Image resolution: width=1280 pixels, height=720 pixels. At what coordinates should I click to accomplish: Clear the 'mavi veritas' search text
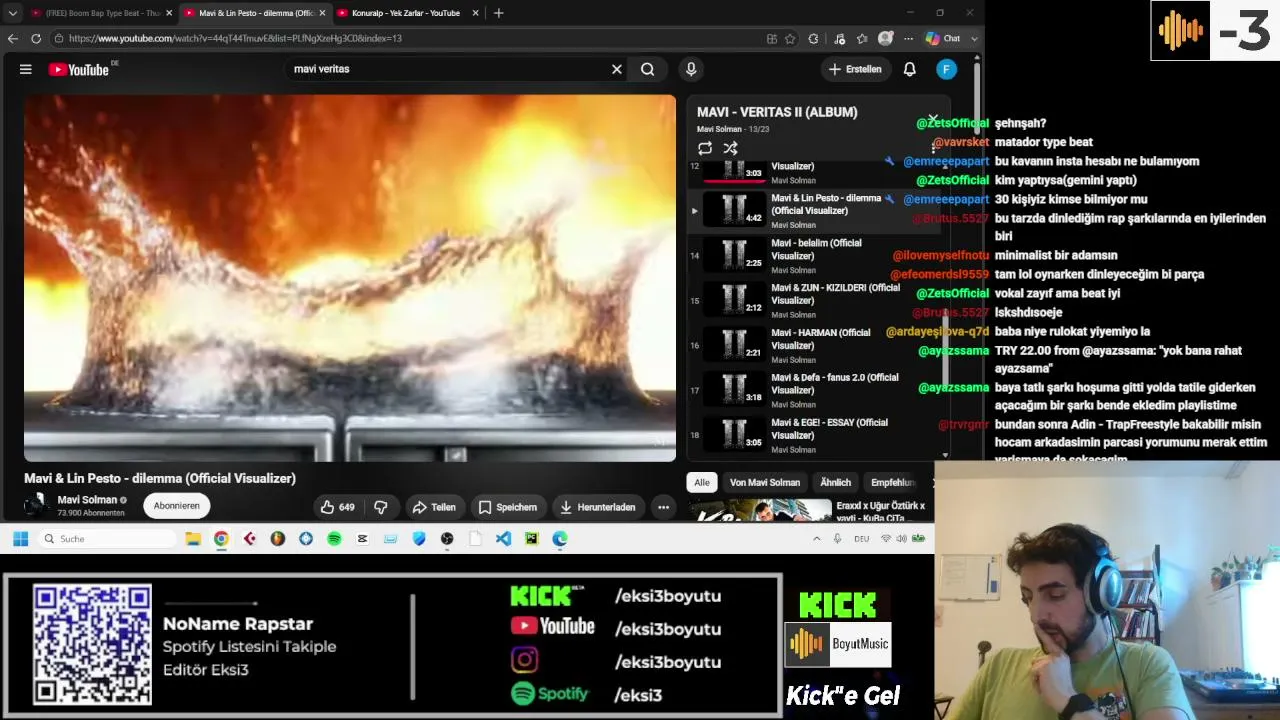point(617,69)
